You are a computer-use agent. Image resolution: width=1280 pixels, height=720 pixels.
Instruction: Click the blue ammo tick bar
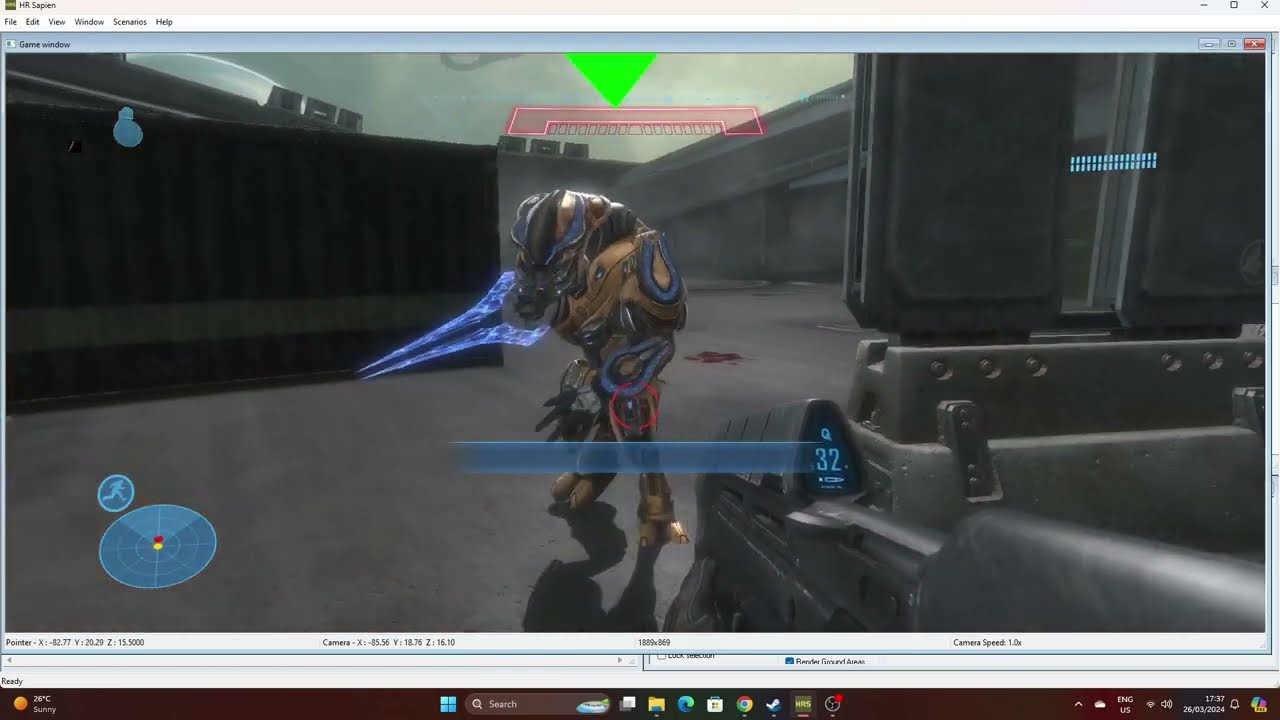pyautogui.click(x=1113, y=162)
